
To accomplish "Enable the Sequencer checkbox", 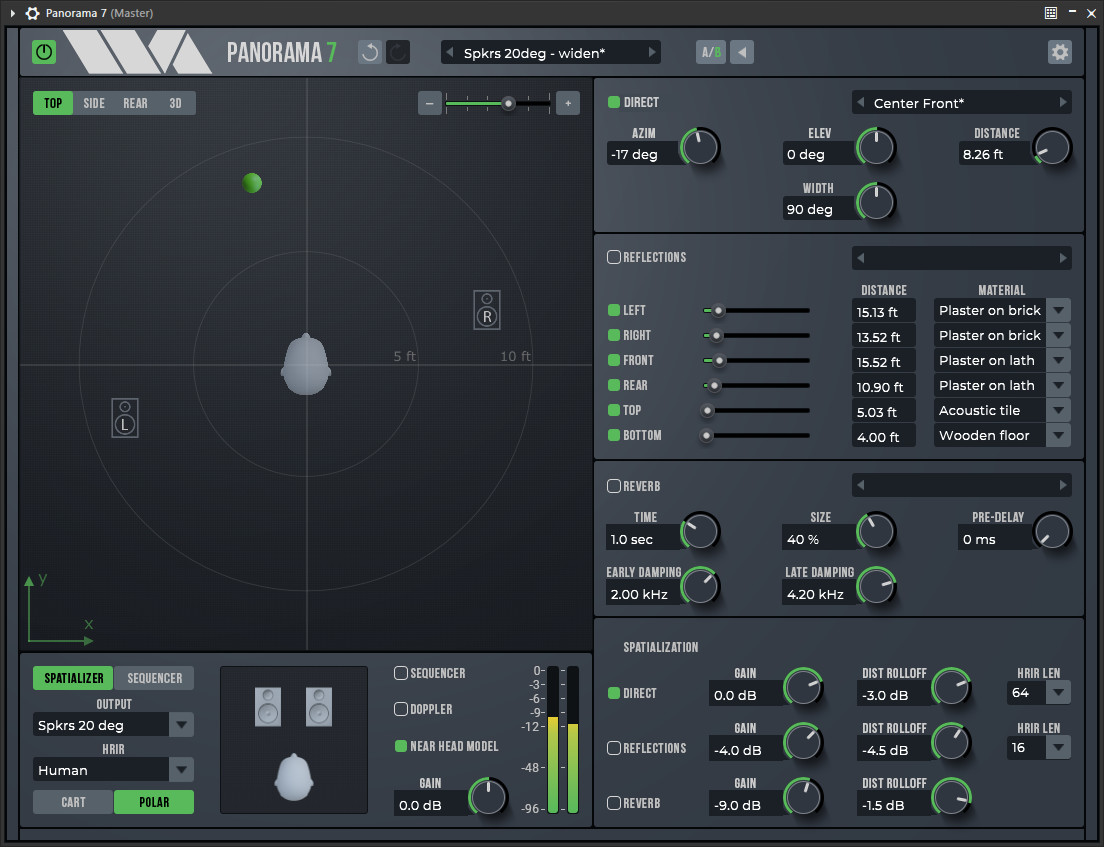I will (401, 673).
